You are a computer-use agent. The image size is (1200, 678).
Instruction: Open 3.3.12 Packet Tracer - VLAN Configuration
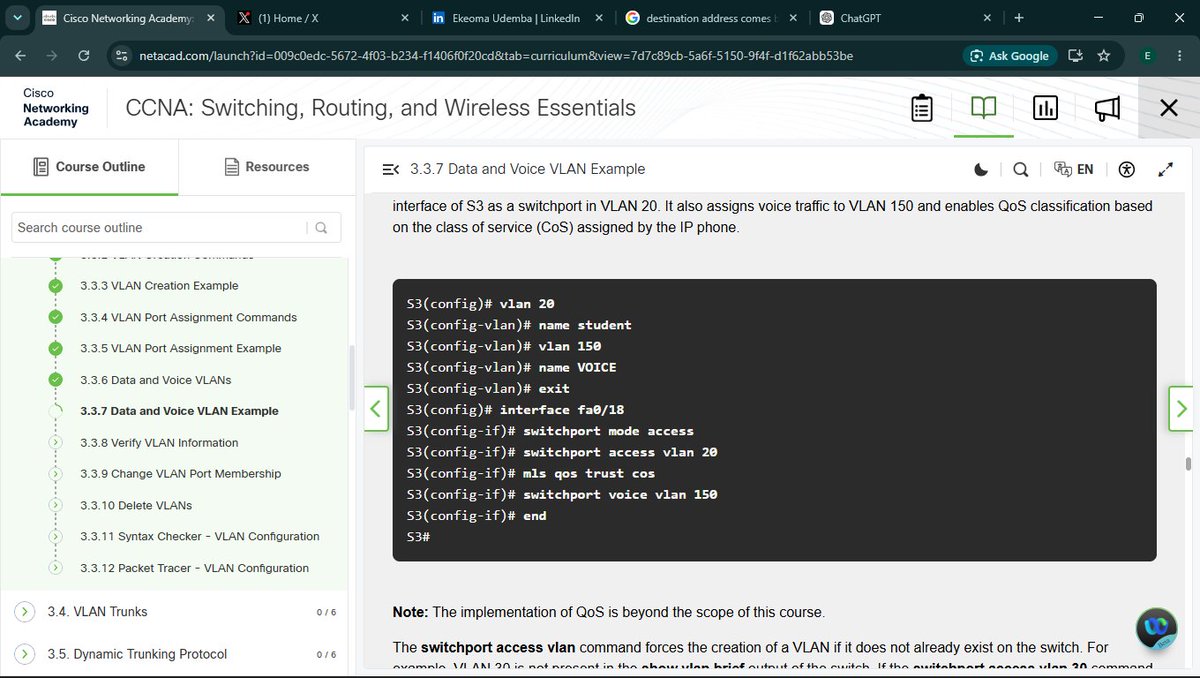[194, 568]
